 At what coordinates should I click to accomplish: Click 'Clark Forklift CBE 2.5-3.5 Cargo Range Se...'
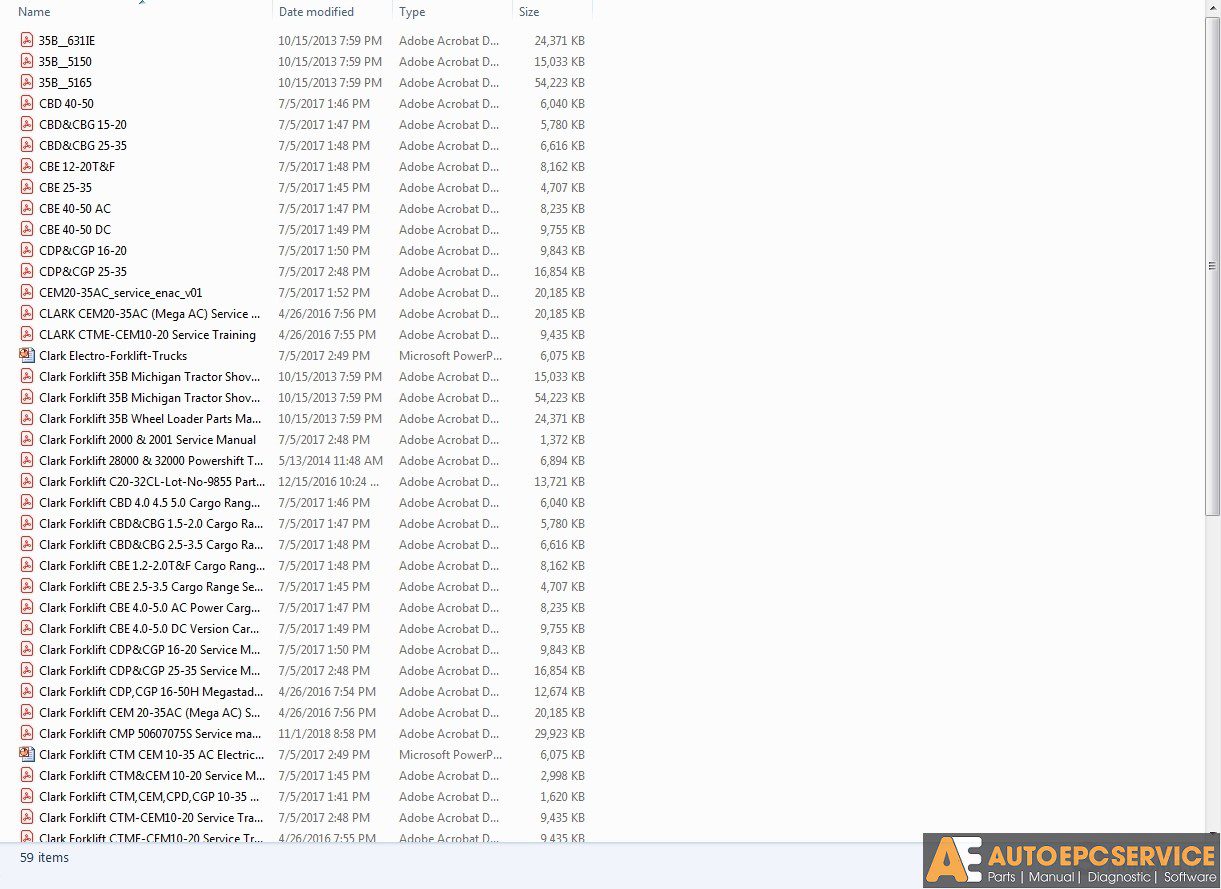click(x=151, y=587)
